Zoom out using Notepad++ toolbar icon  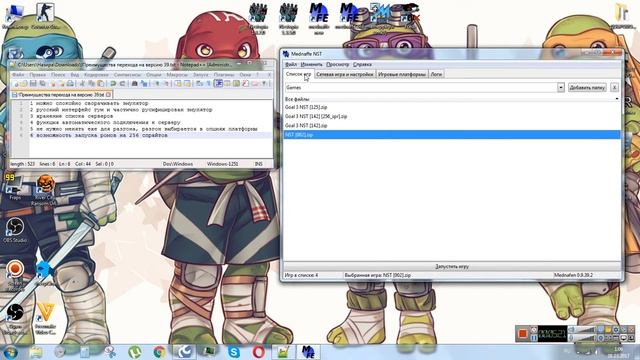tap(166, 84)
